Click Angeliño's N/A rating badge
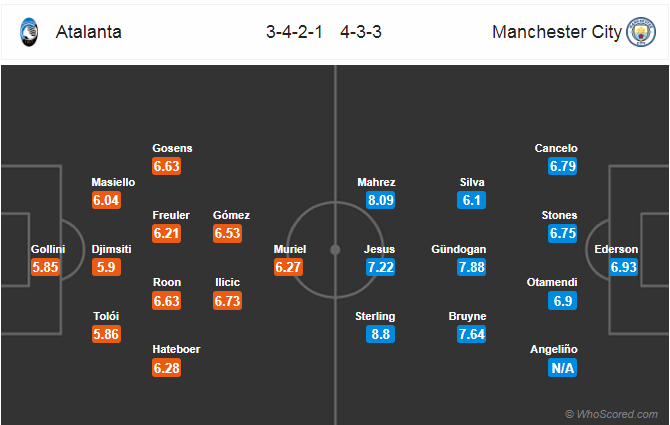Image resolution: width=670 pixels, height=425 pixels. pyautogui.click(x=562, y=368)
